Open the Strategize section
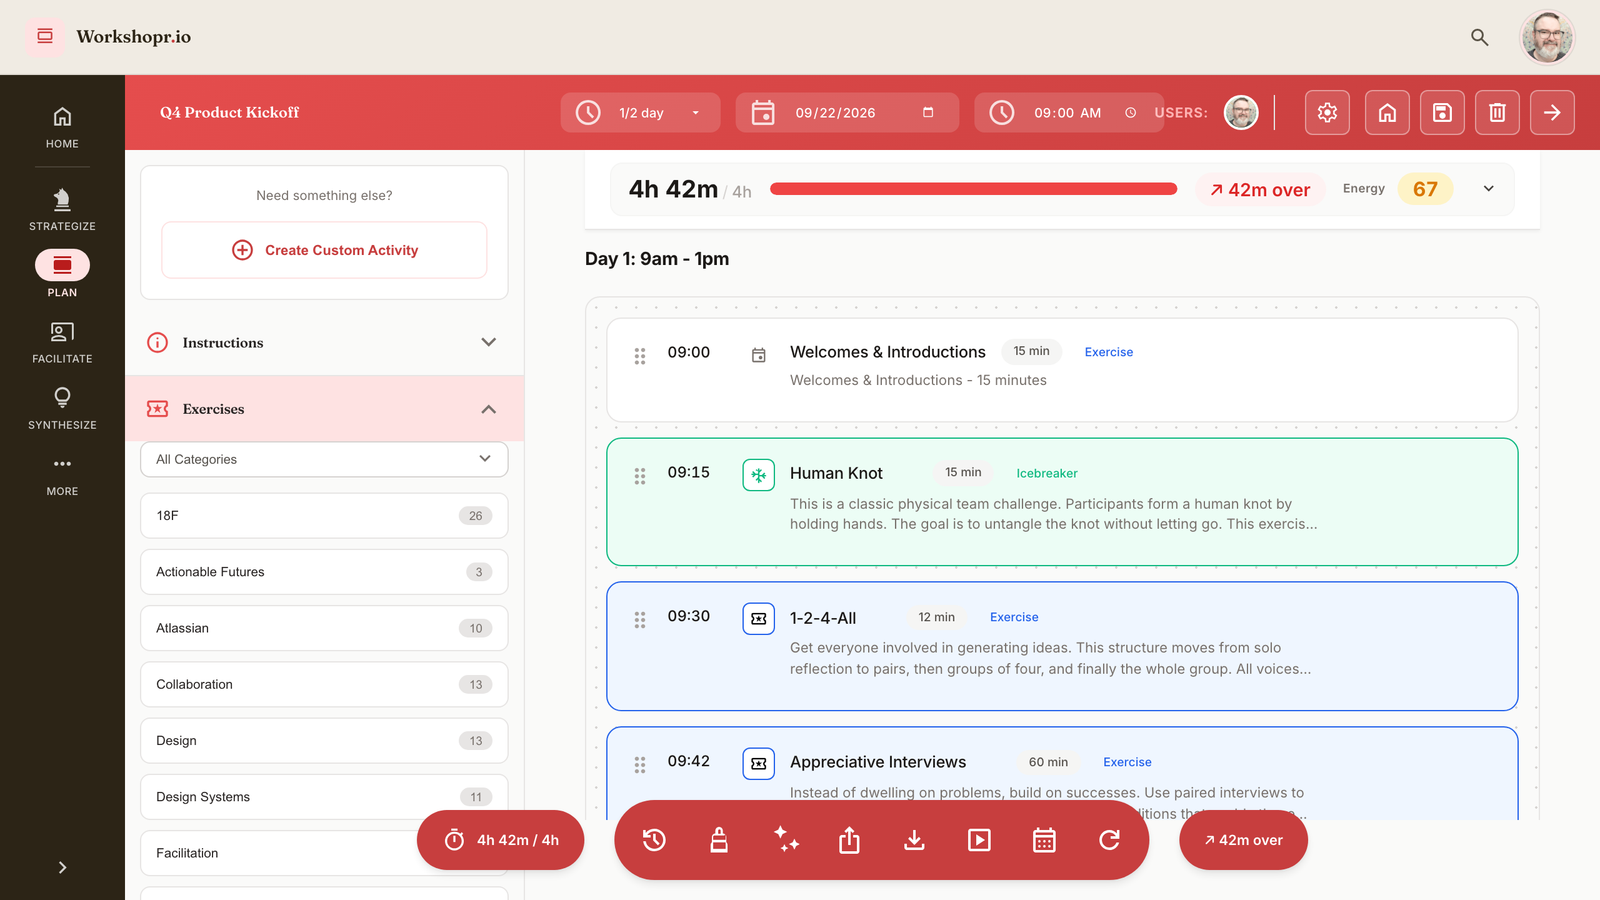The height and width of the screenshot is (900, 1600). coord(62,209)
